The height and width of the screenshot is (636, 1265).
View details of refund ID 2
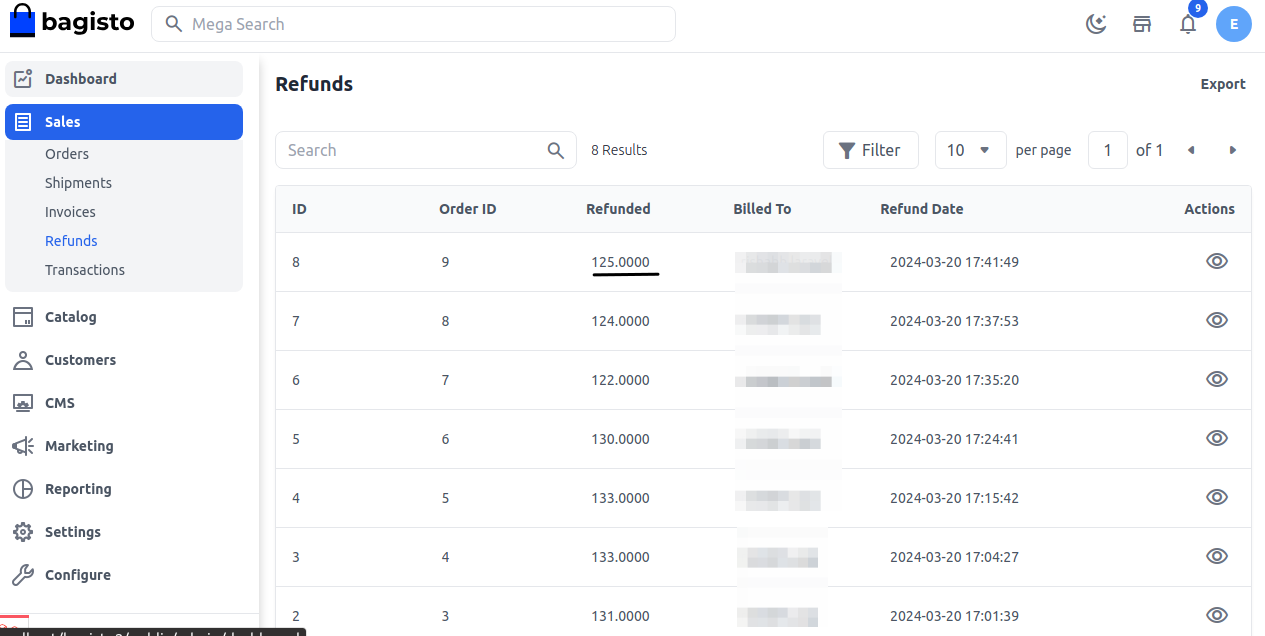(1217, 615)
